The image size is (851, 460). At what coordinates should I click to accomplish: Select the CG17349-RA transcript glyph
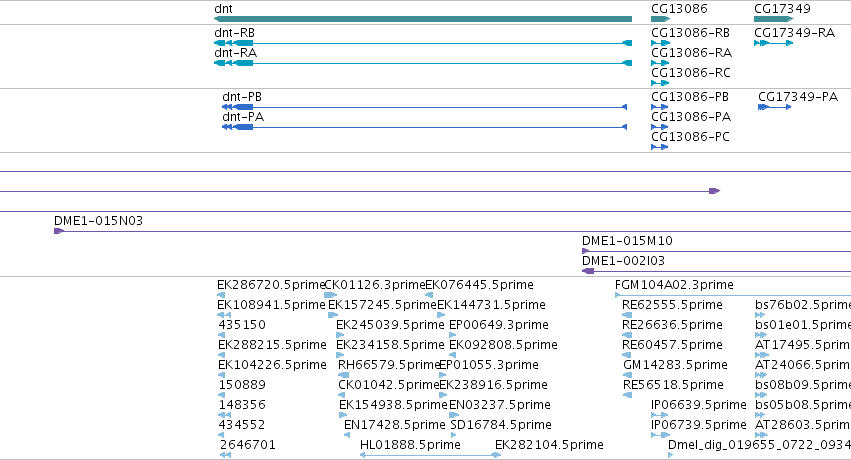[x=773, y=43]
